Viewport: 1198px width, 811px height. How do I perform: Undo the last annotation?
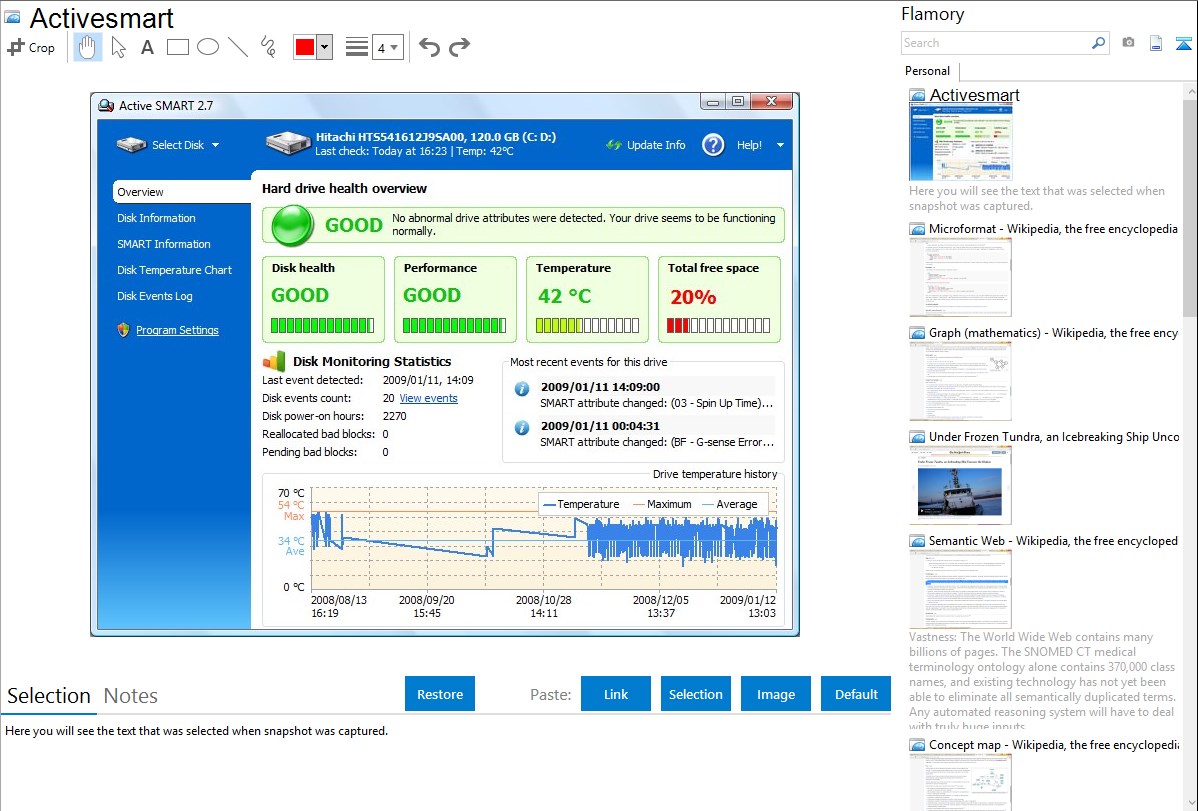[429, 47]
